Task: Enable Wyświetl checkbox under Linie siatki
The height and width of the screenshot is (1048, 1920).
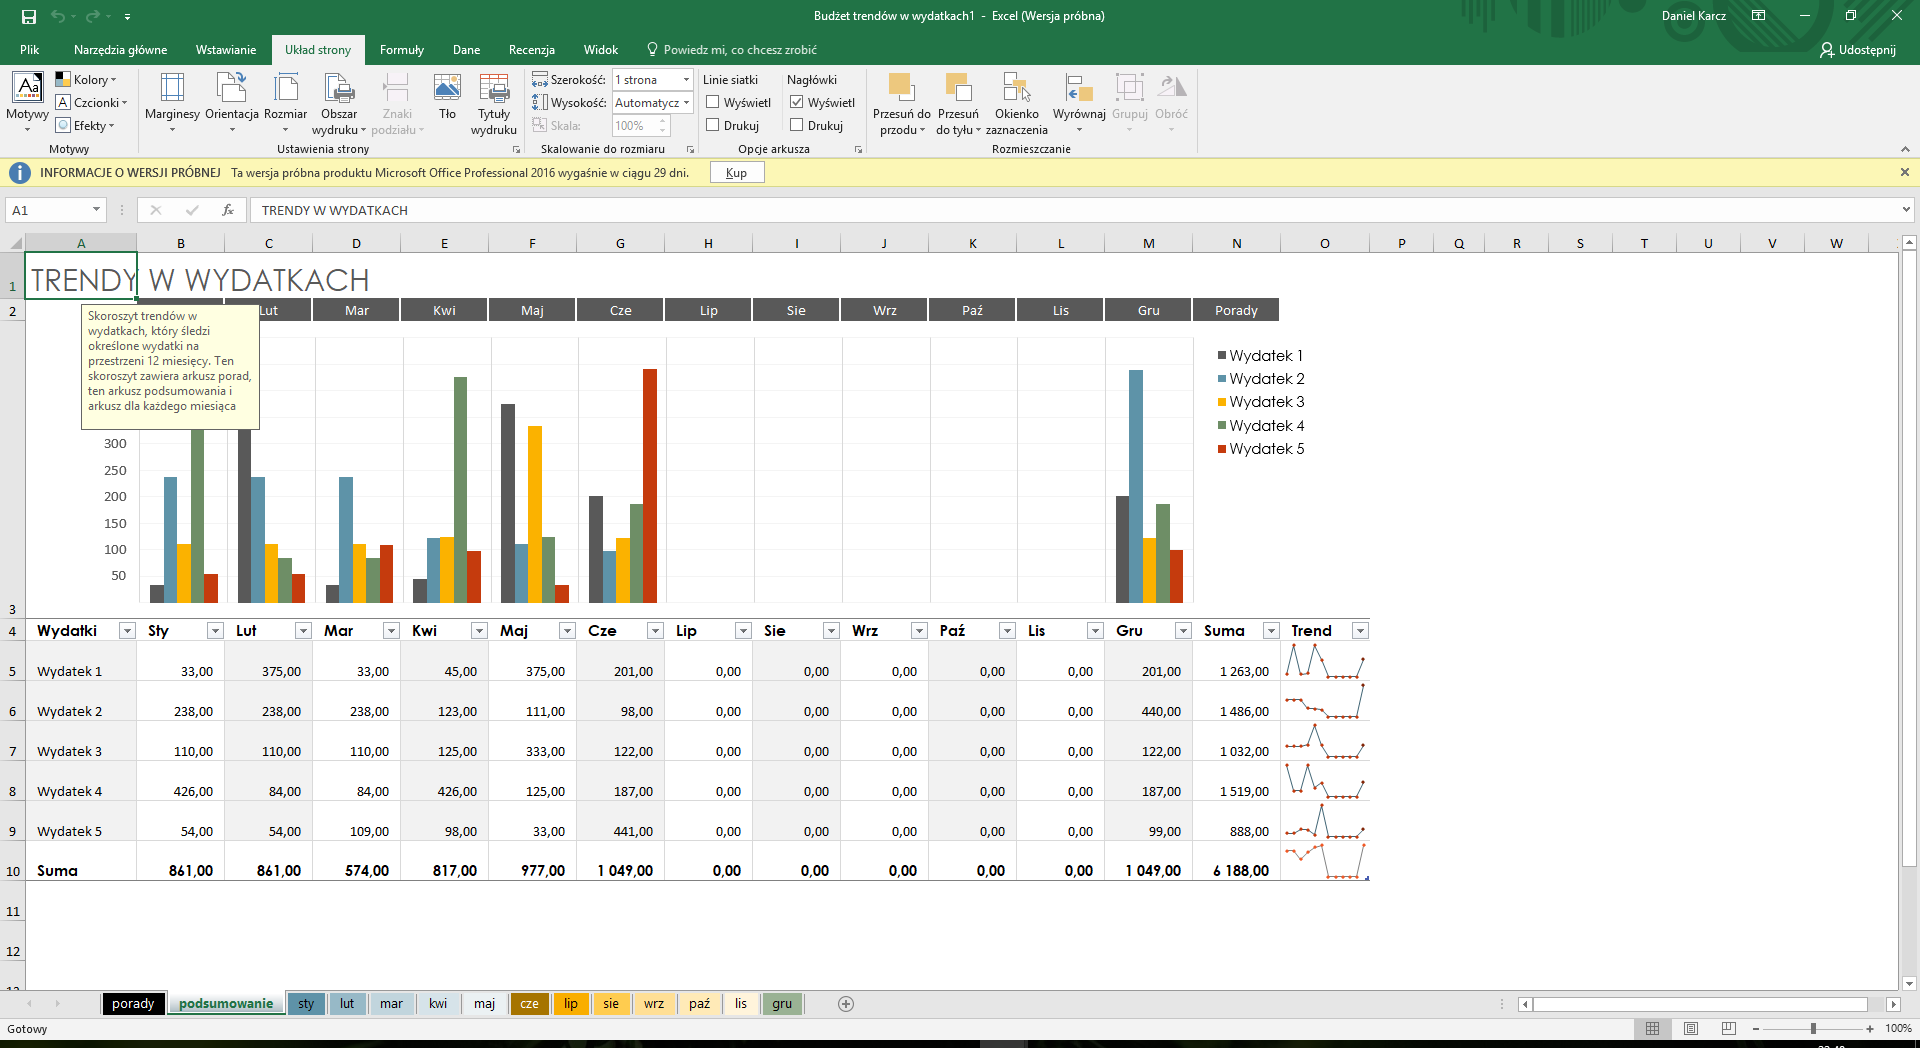Action: coord(713,102)
